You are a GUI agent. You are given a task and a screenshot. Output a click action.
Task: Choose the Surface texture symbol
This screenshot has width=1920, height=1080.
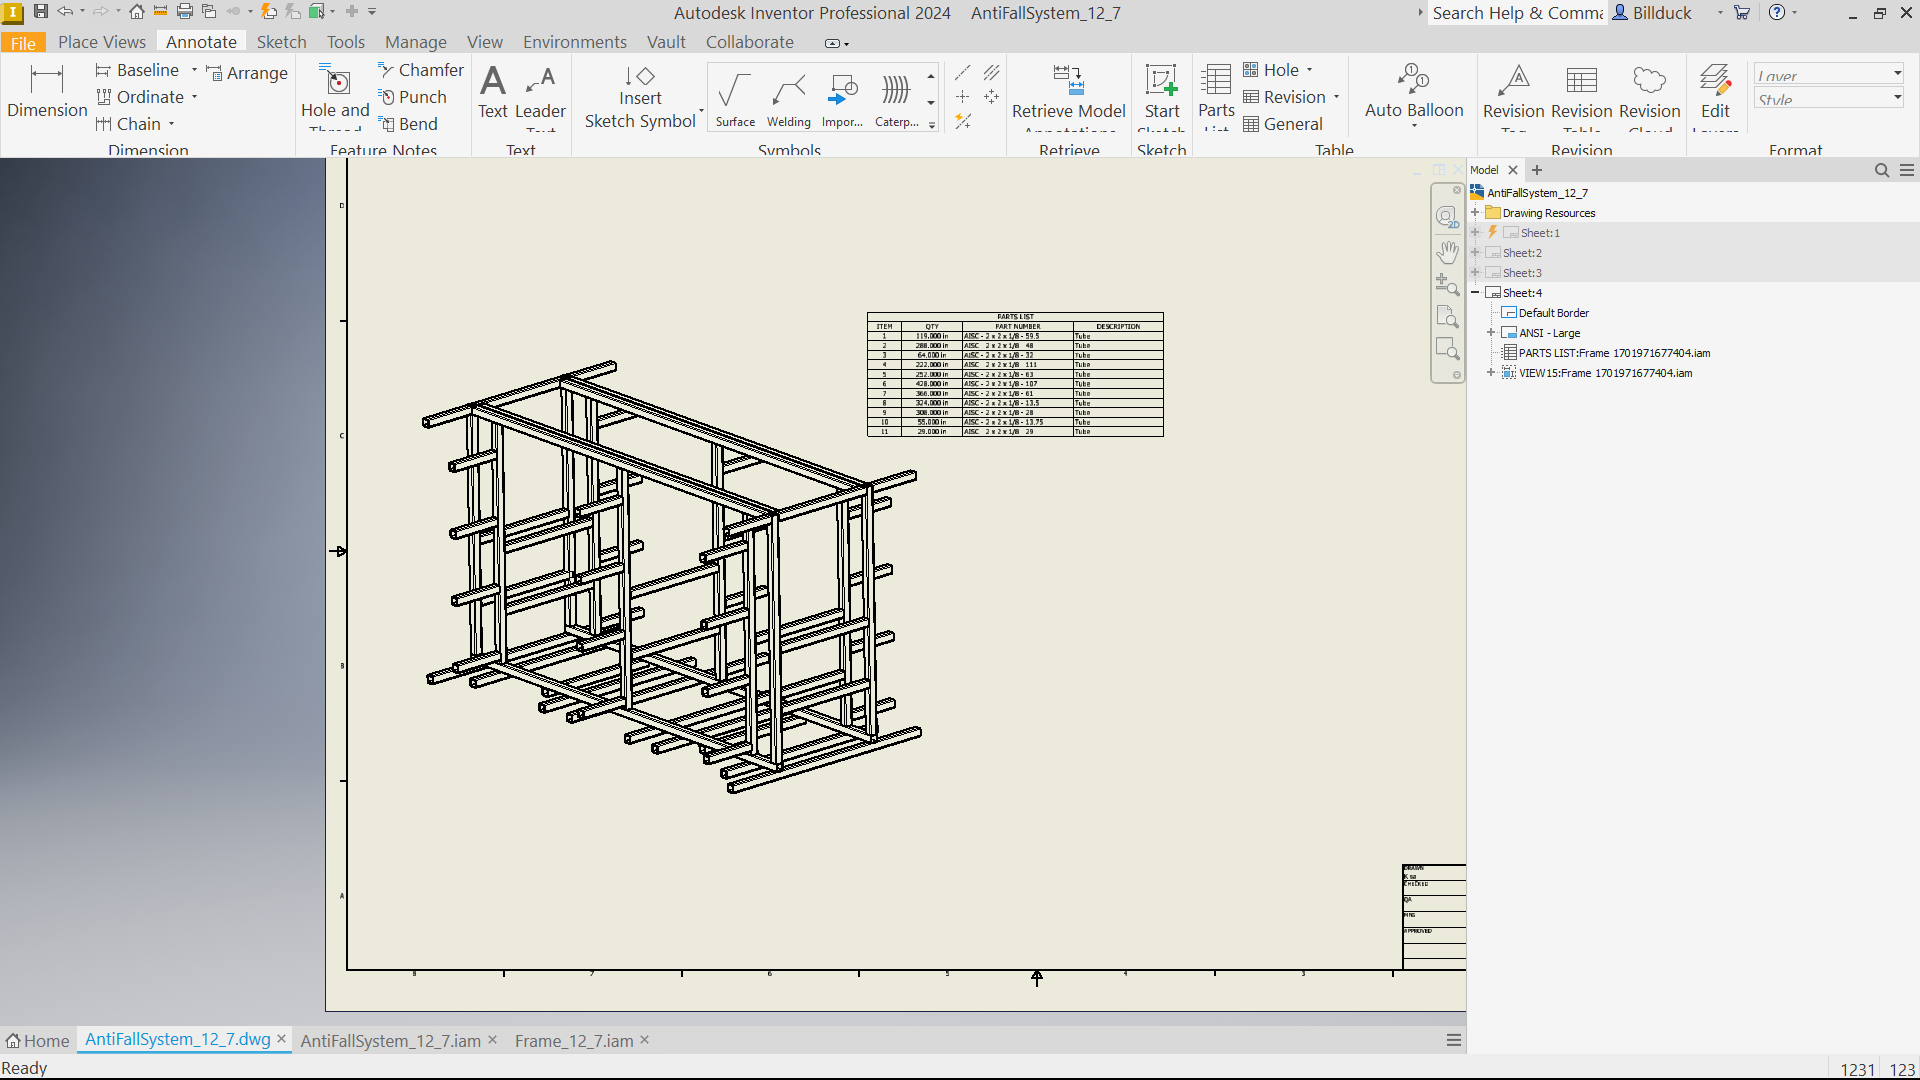(x=735, y=99)
